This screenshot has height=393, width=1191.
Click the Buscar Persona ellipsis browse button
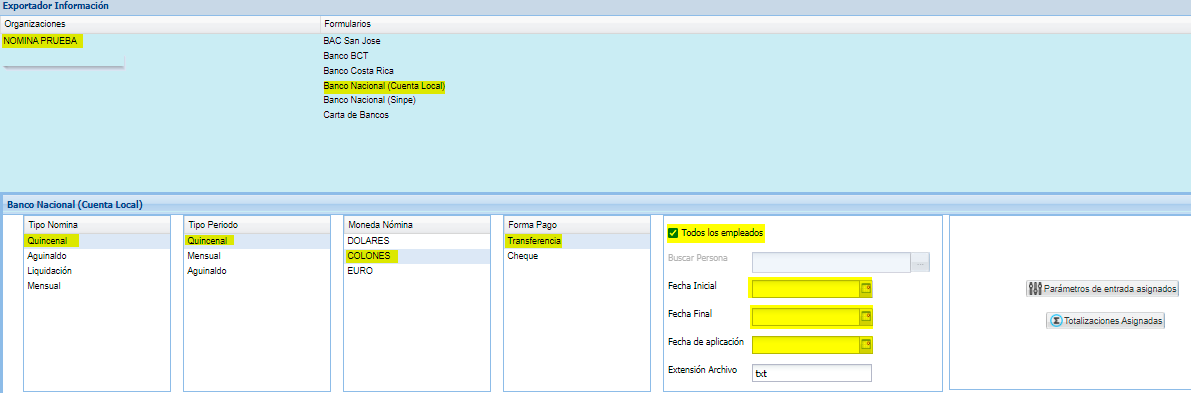click(x=921, y=263)
